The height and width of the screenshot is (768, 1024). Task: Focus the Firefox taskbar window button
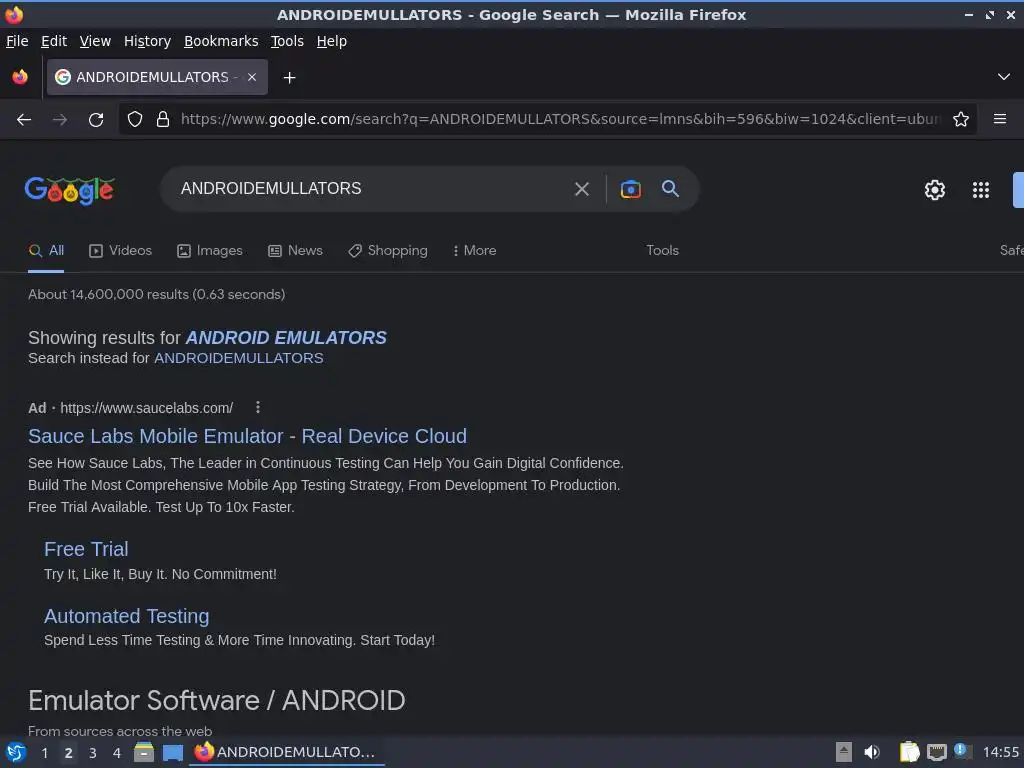point(286,752)
